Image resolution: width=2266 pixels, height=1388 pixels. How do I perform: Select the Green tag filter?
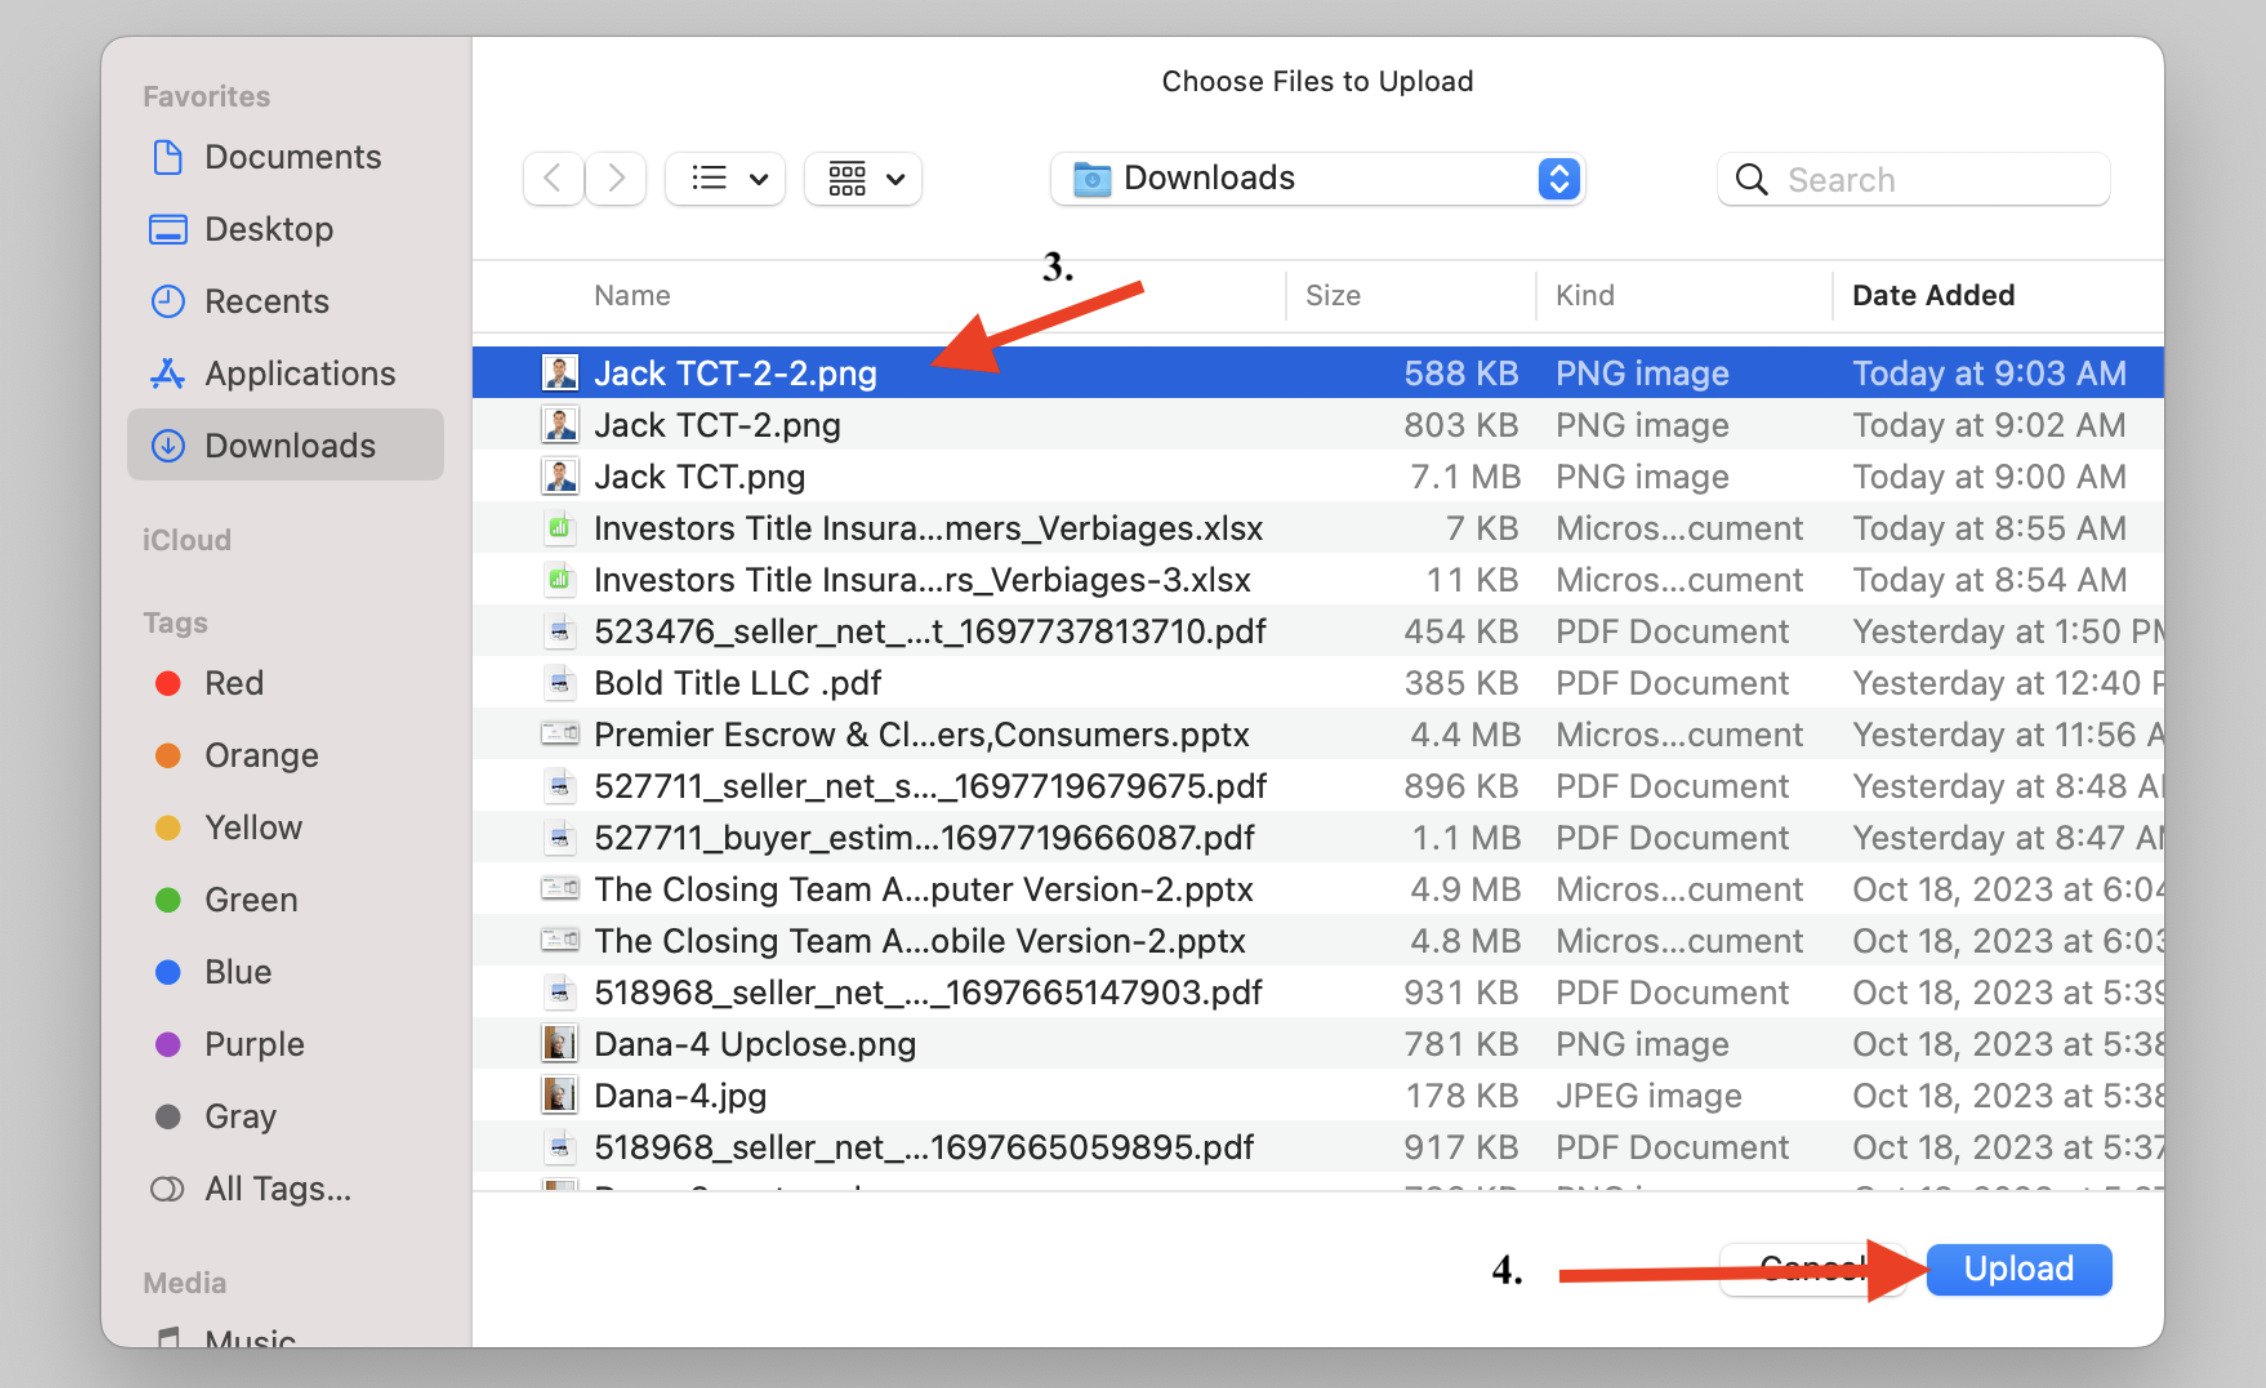click(x=250, y=900)
